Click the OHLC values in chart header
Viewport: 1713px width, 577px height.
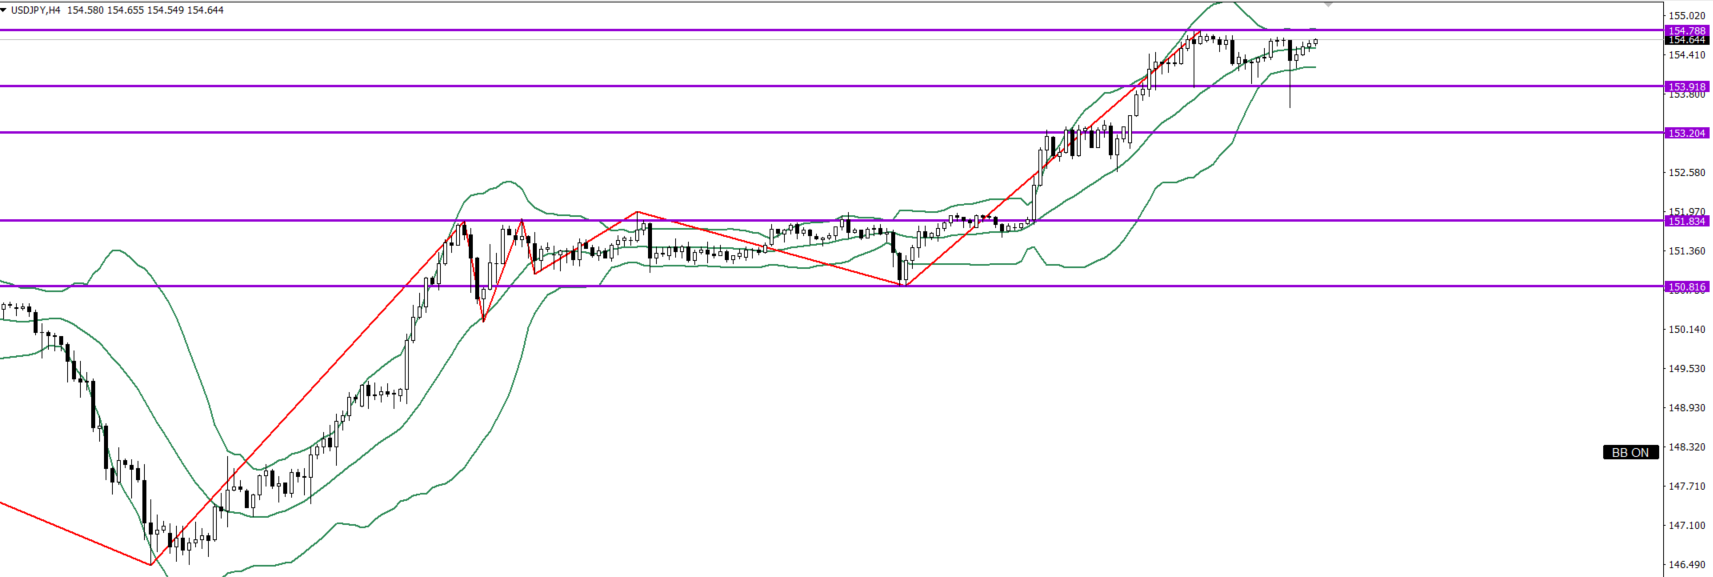pyautogui.click(x=145, y=10)
